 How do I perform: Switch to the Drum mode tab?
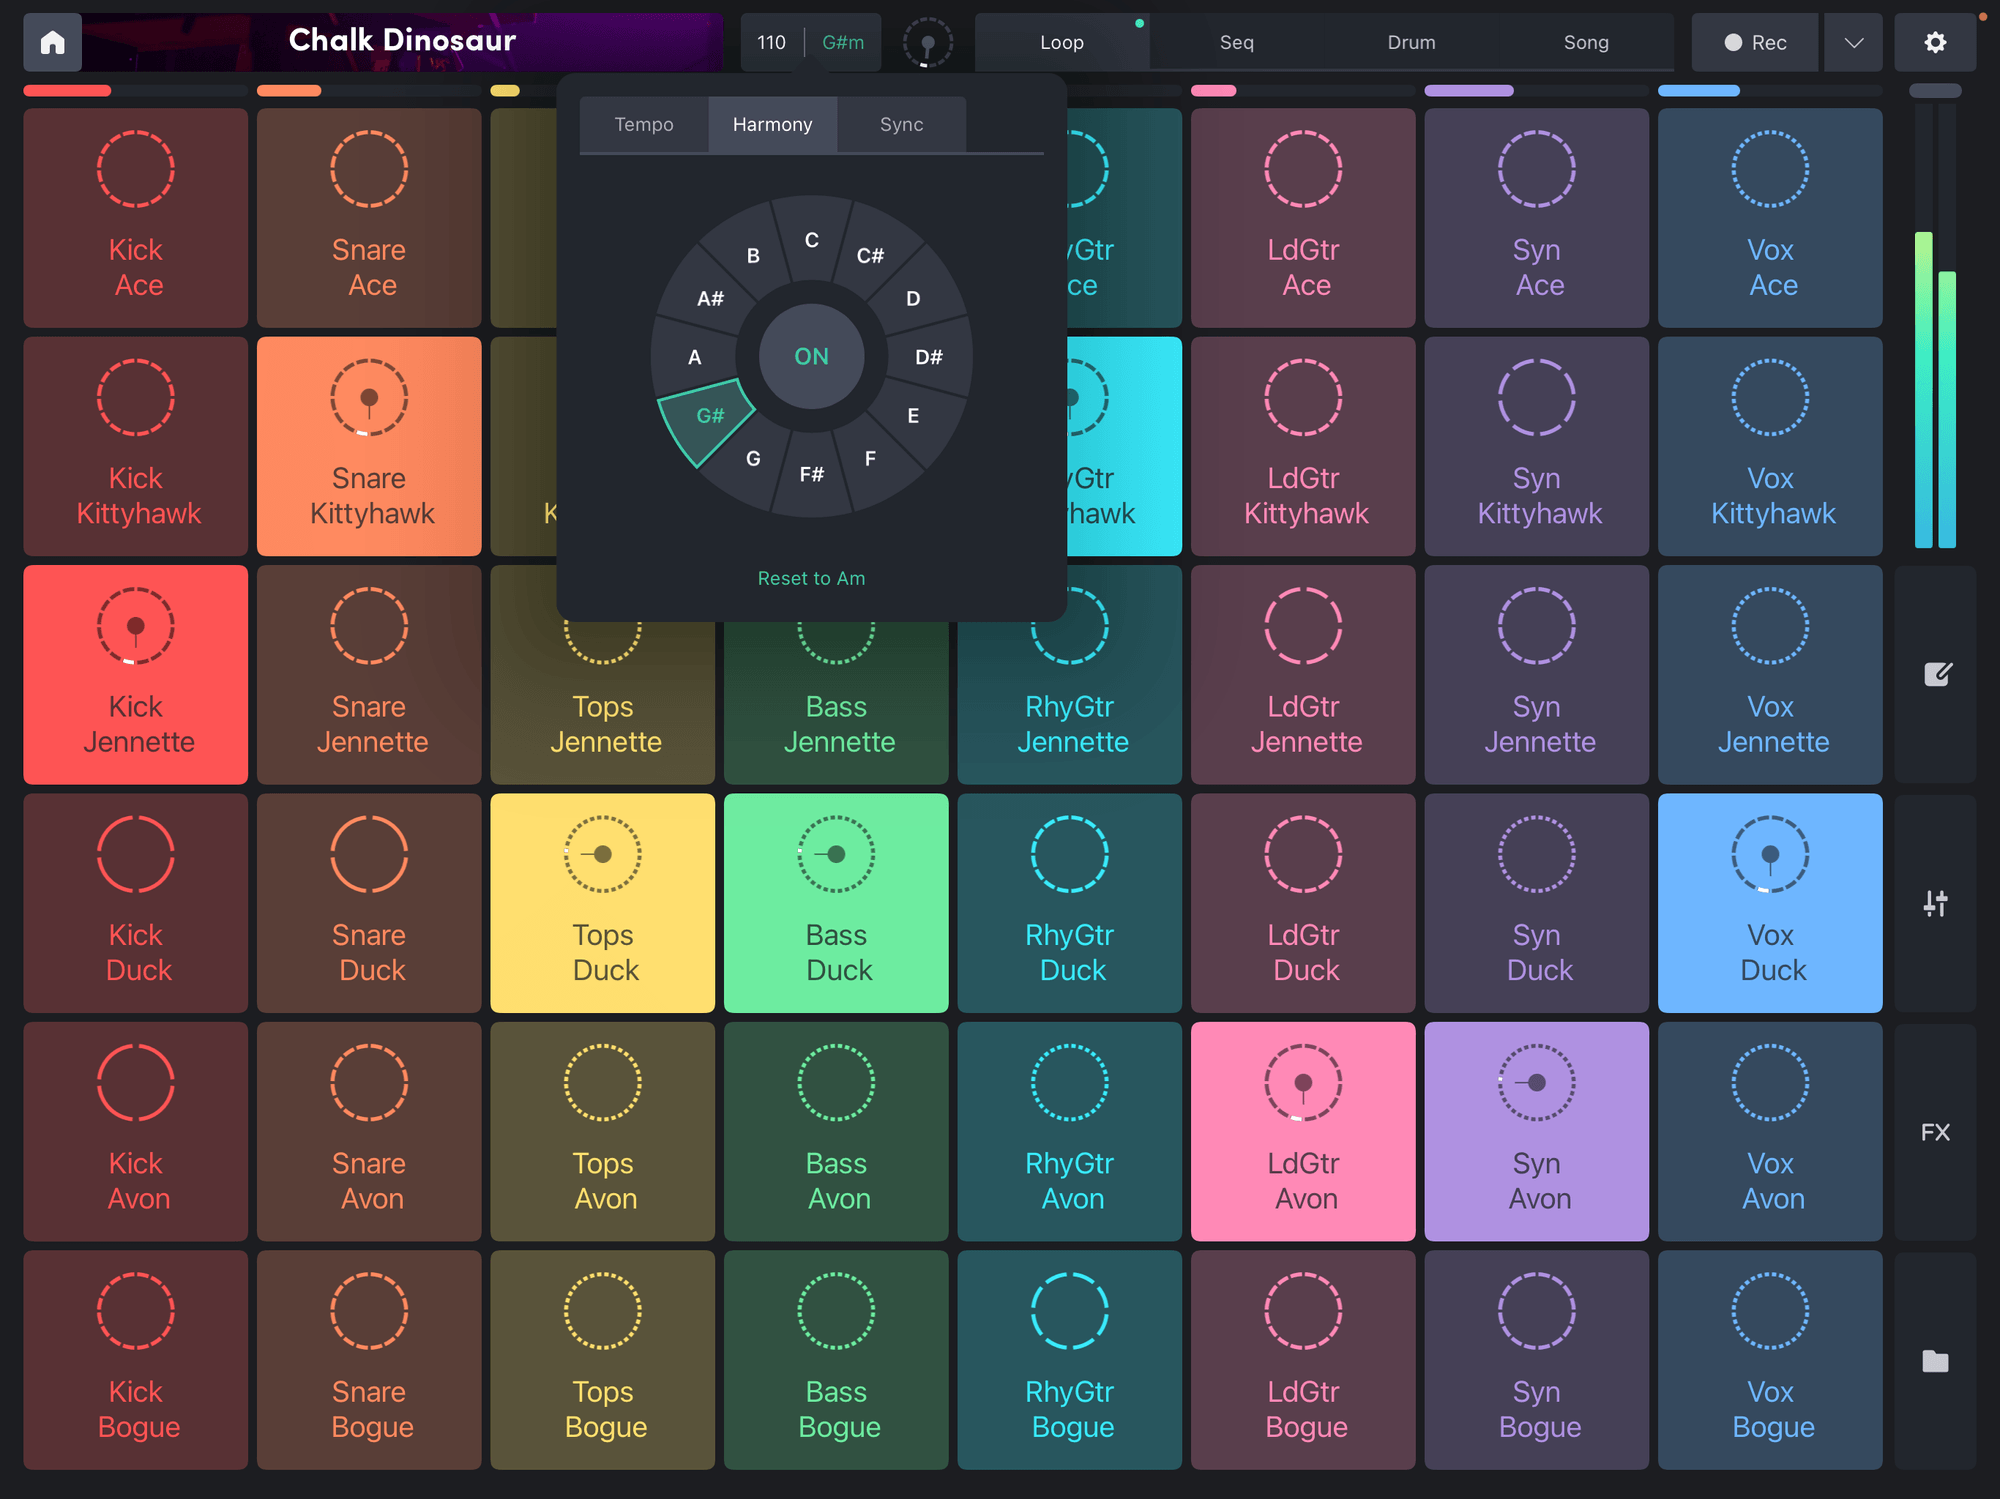coord(1410,42)
